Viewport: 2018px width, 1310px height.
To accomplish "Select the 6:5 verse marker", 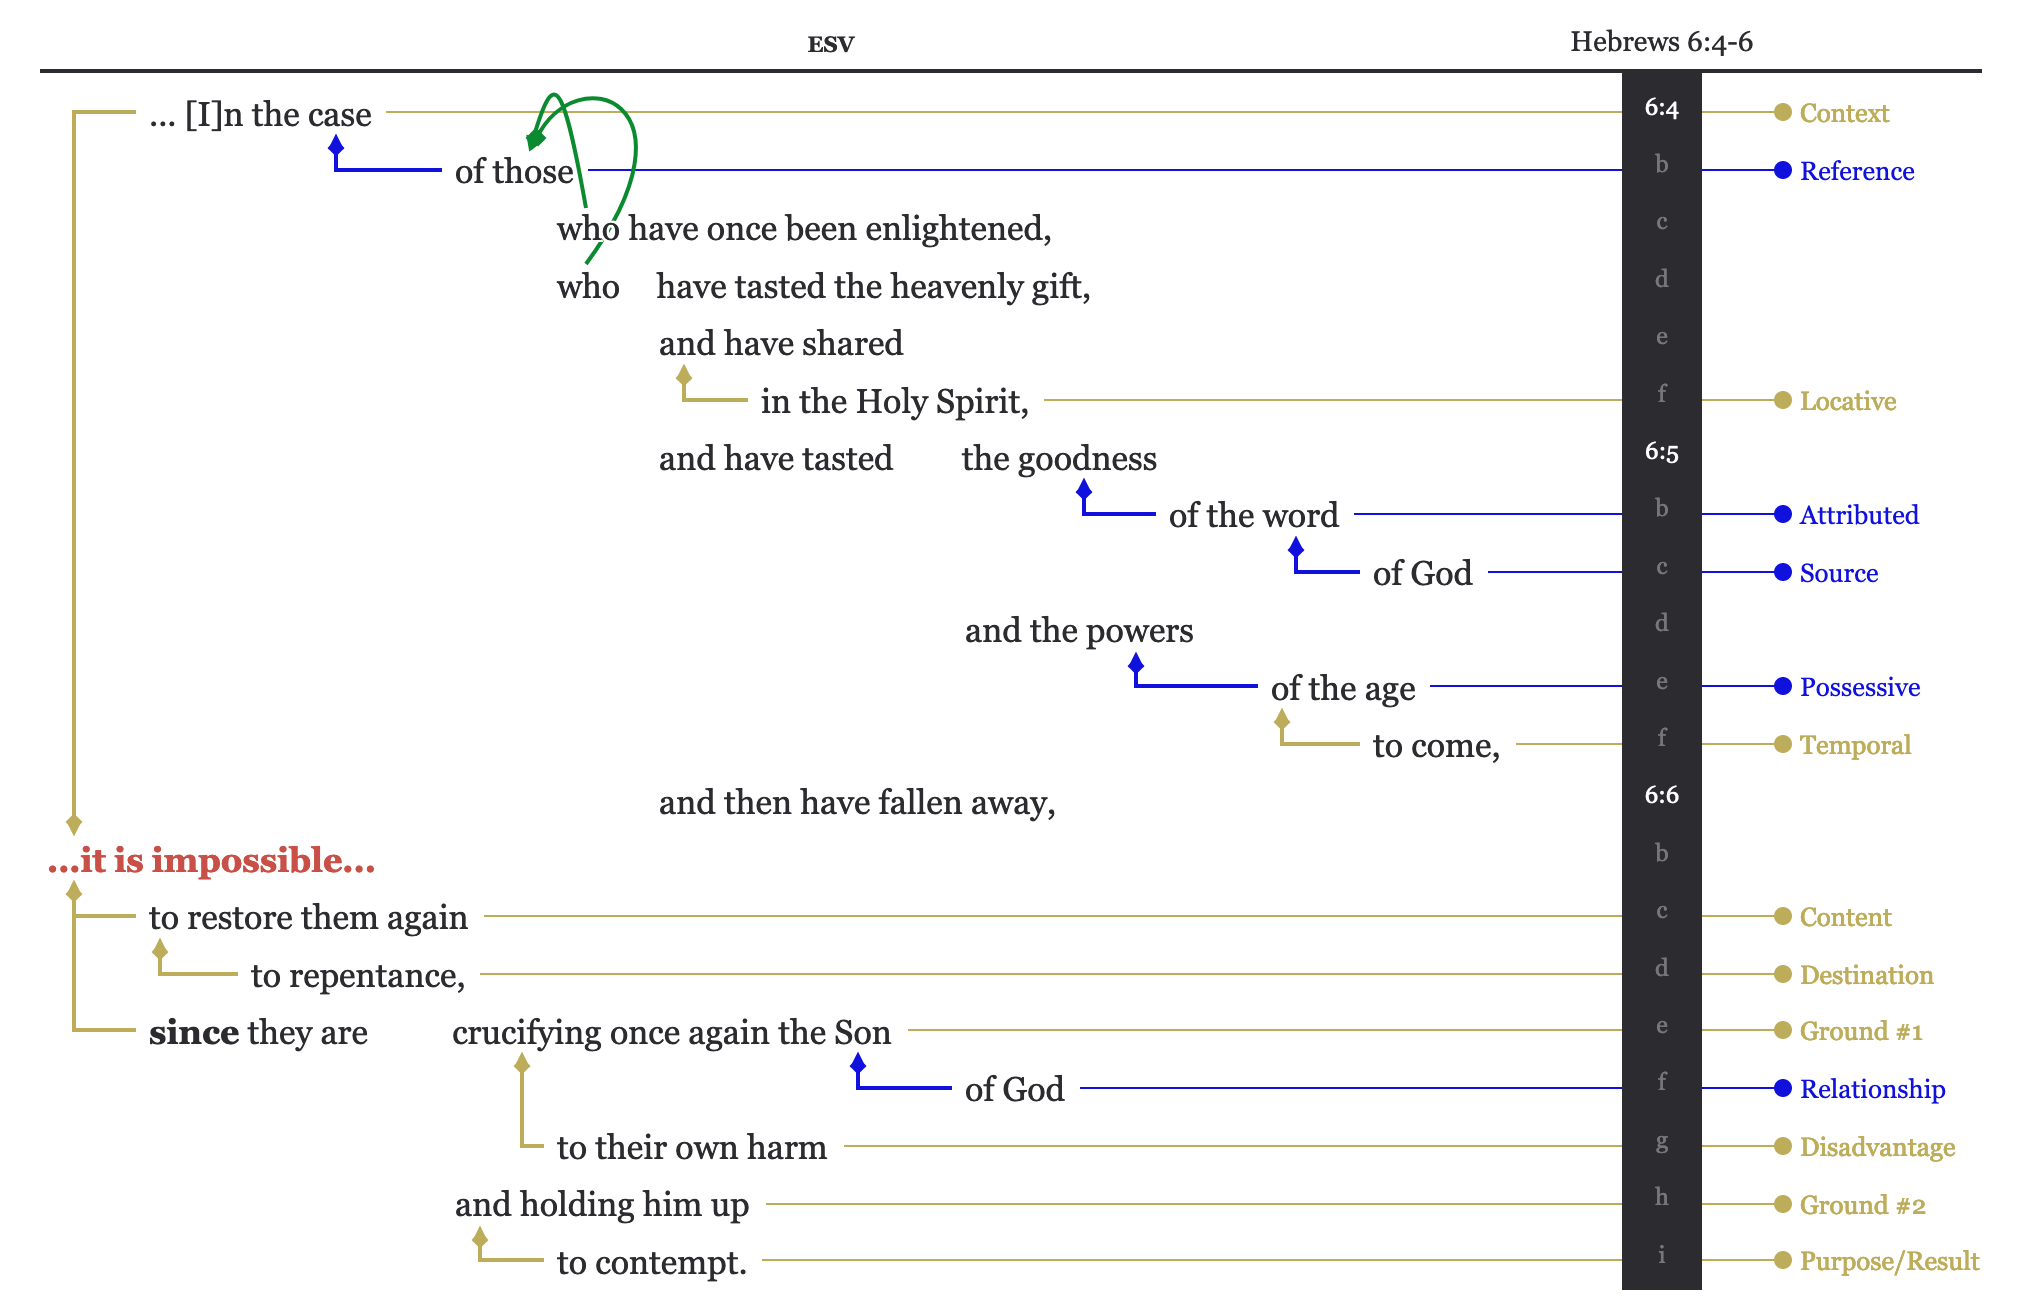I will pos(1661,452).
